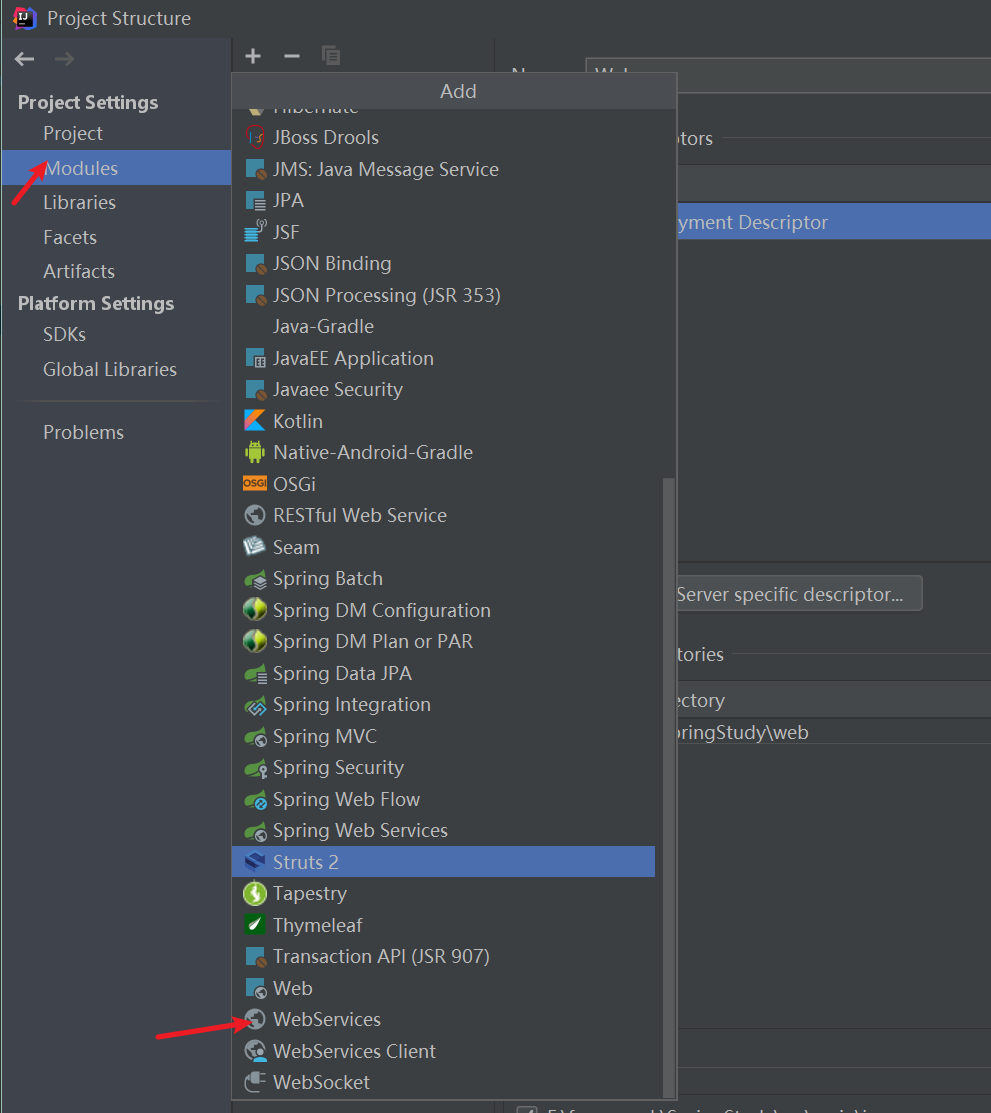Click the Server specific descriptor button
991x1113 pixels.
(x=798, y=593)
